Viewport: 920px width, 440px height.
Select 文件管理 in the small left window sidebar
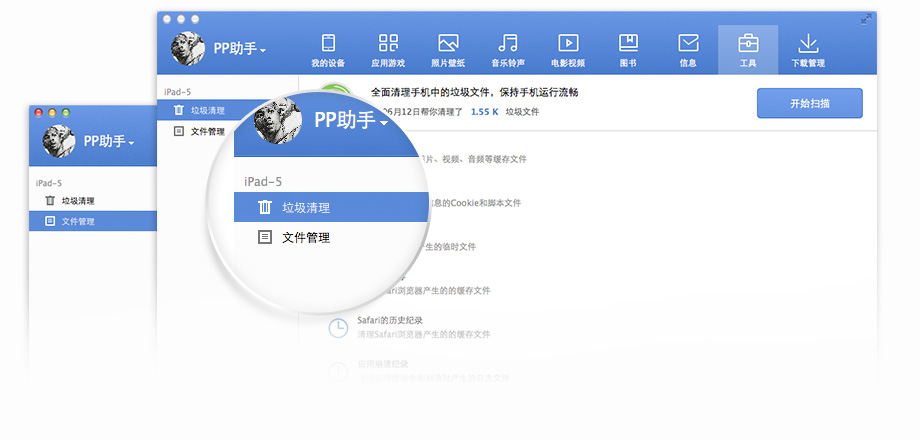click(x=78, y=221)
